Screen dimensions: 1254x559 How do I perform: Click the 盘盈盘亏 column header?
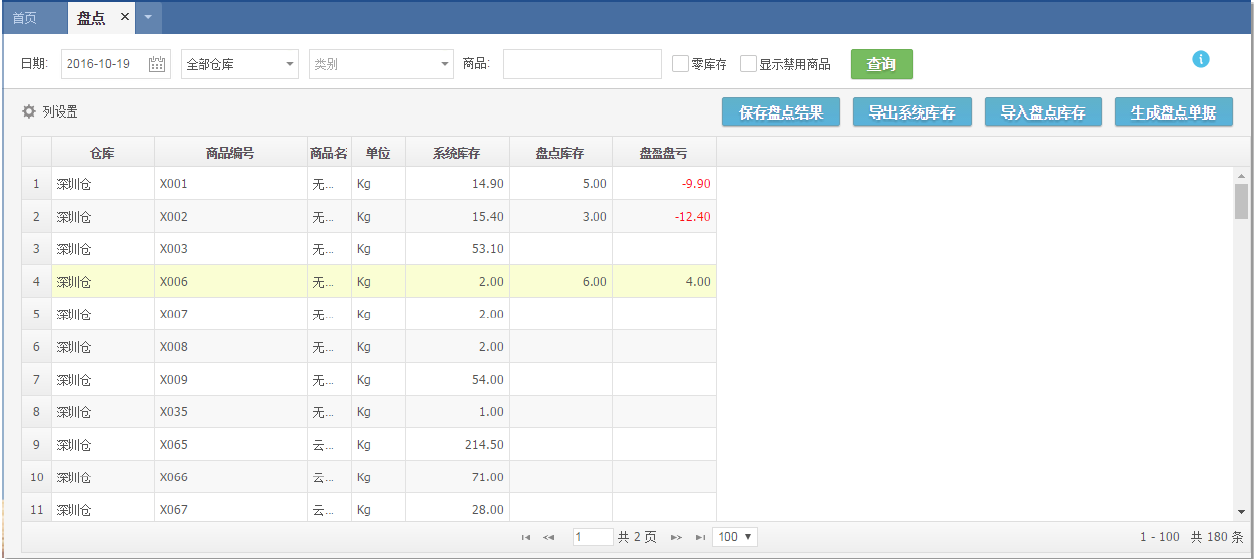coord(664,153)
